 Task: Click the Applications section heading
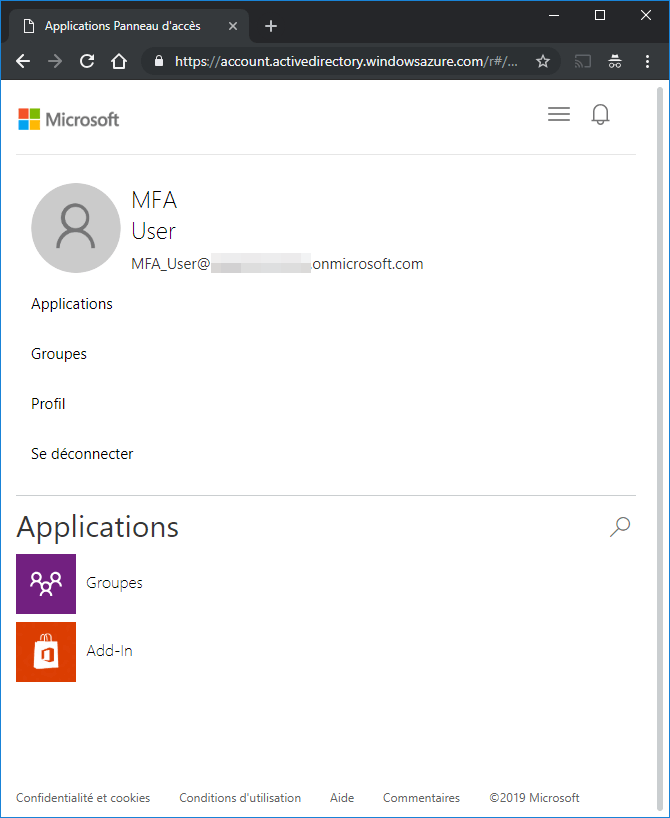click(98, 527)
